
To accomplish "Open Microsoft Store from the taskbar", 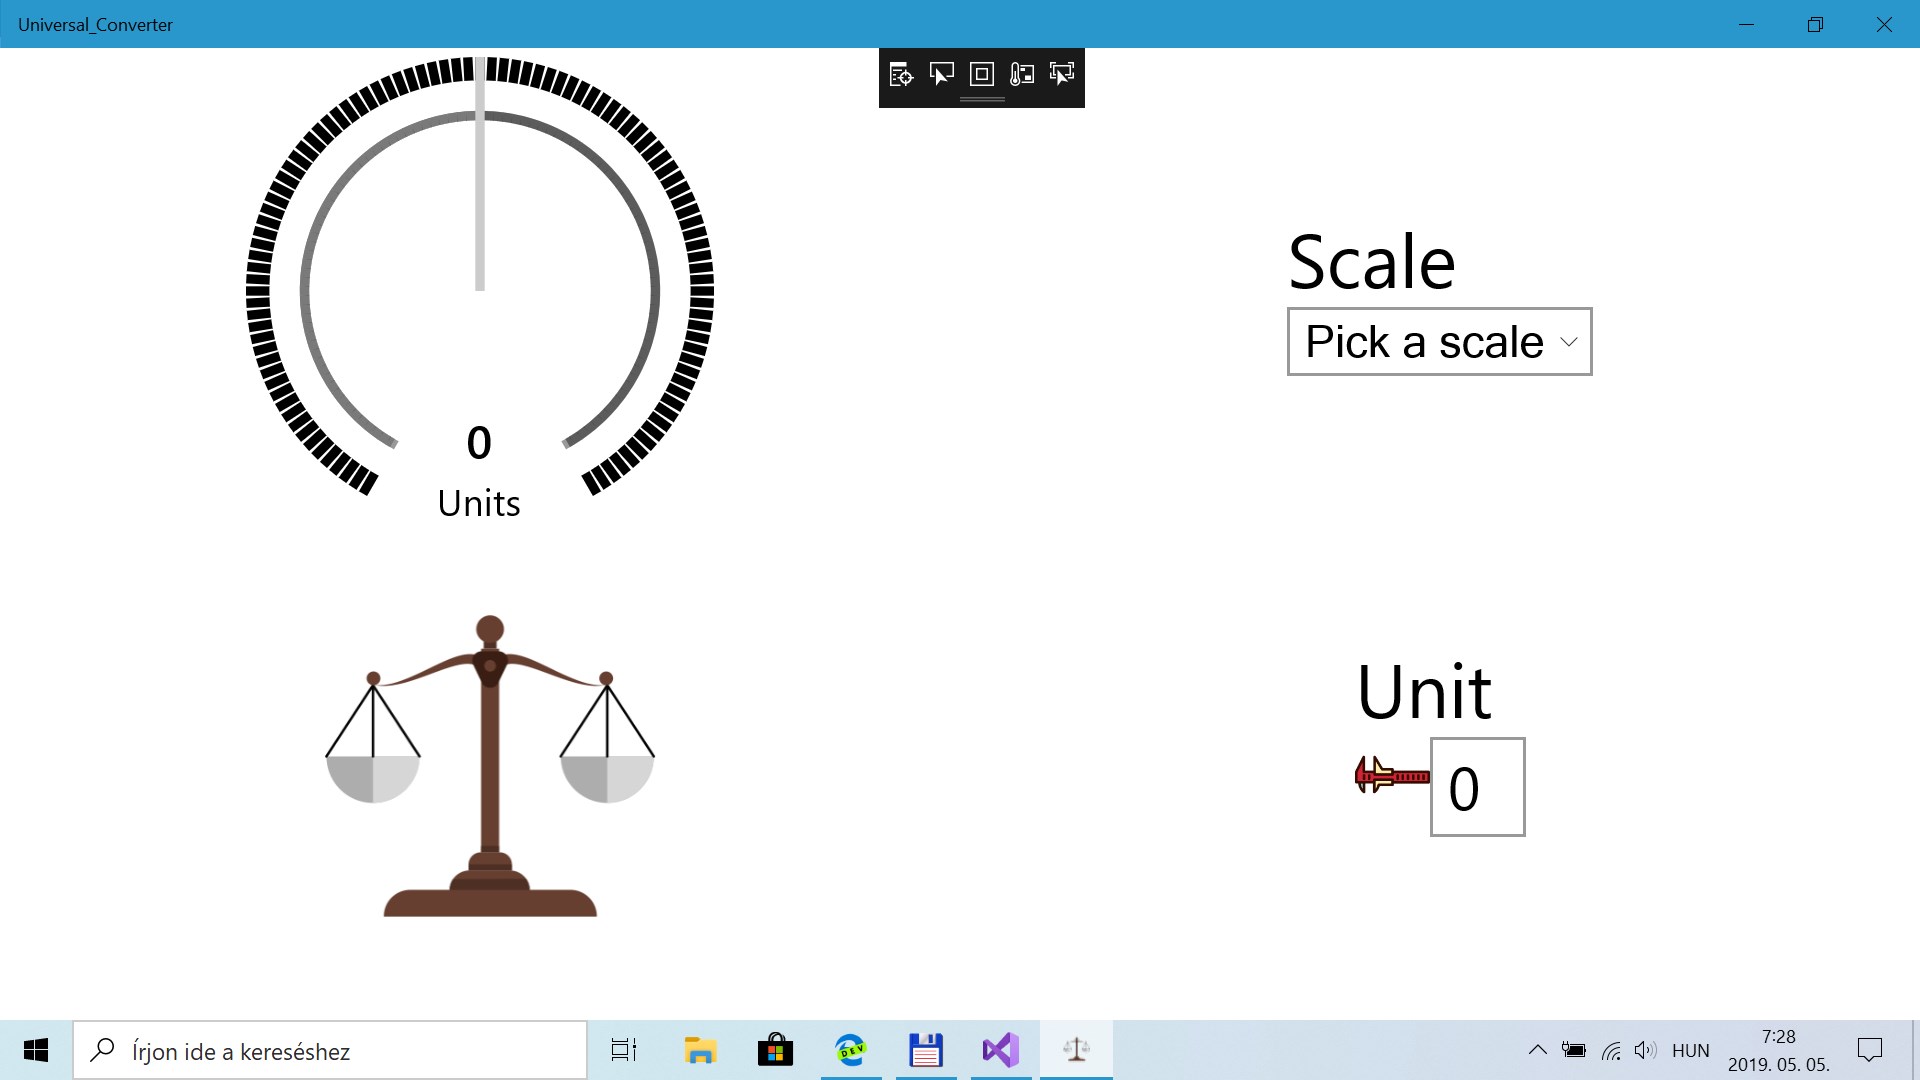I will click(x=775, y=1050).
